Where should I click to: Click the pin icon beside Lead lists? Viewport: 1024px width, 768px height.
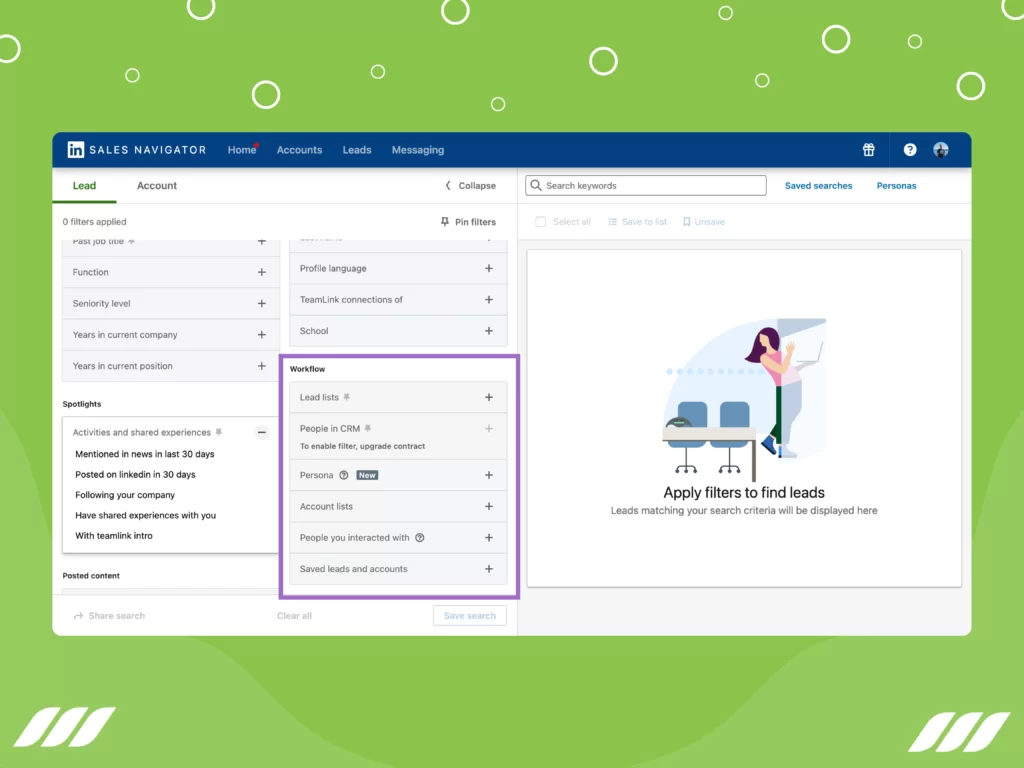pos(348,397)
